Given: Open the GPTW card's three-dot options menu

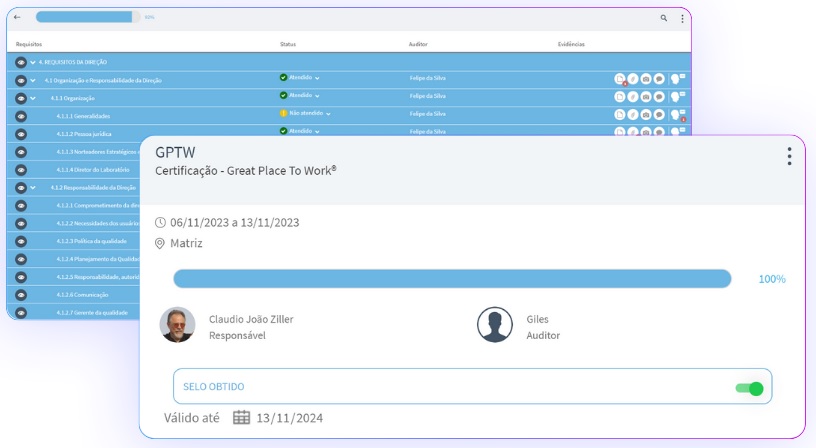Looking at the screenshot, I should pyautogui.click(x=789, y=157).
